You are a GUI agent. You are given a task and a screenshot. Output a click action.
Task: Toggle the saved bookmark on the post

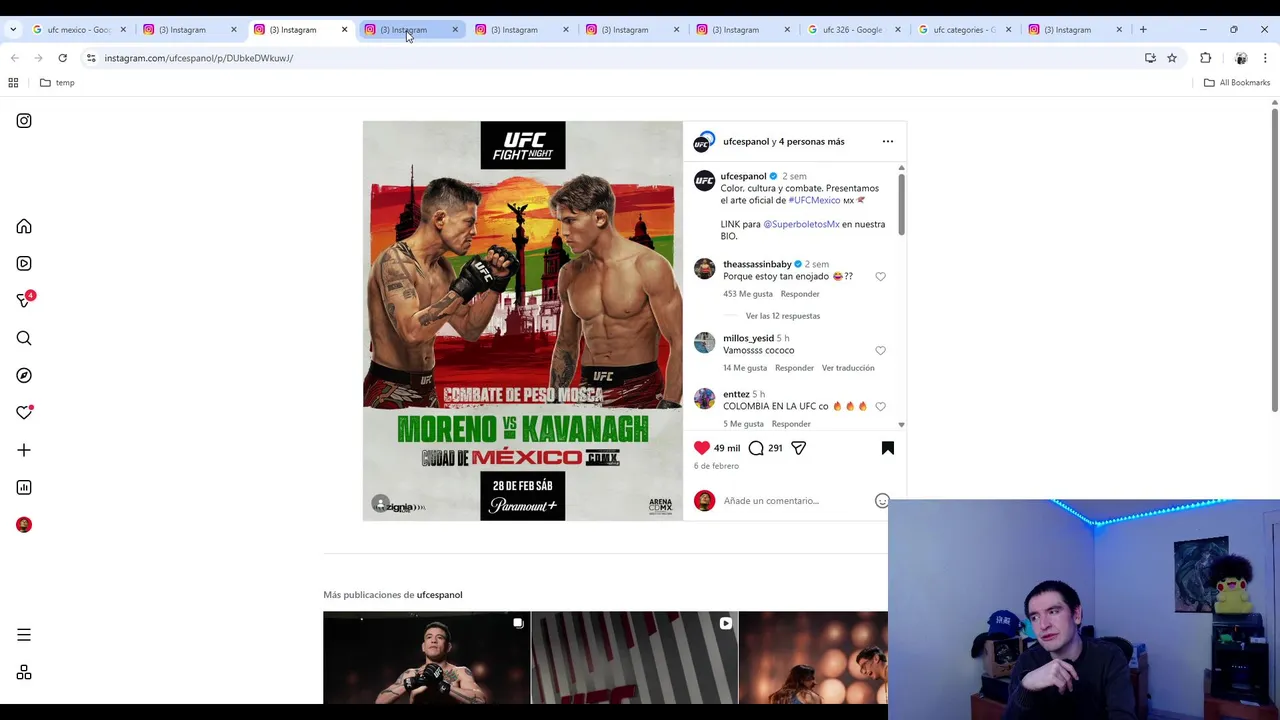tap(887, 448)
